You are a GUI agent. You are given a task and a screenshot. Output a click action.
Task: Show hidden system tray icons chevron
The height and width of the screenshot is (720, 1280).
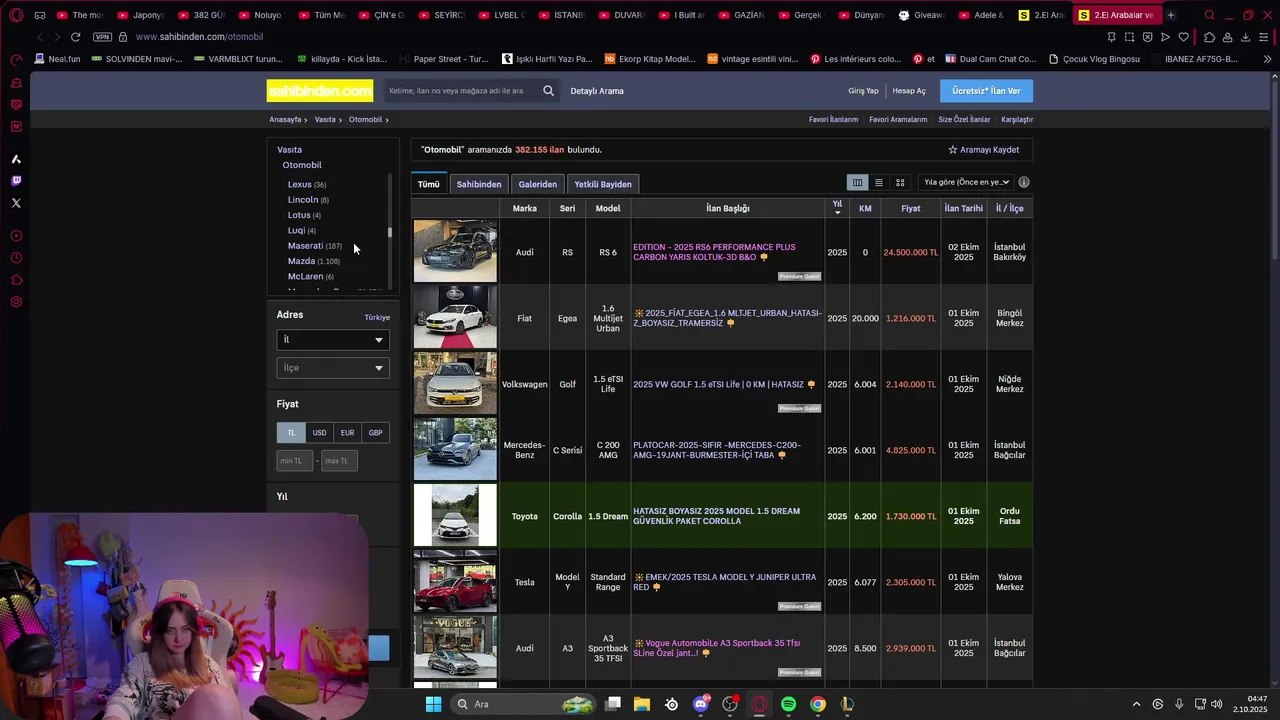click(x=1136, y=704)
